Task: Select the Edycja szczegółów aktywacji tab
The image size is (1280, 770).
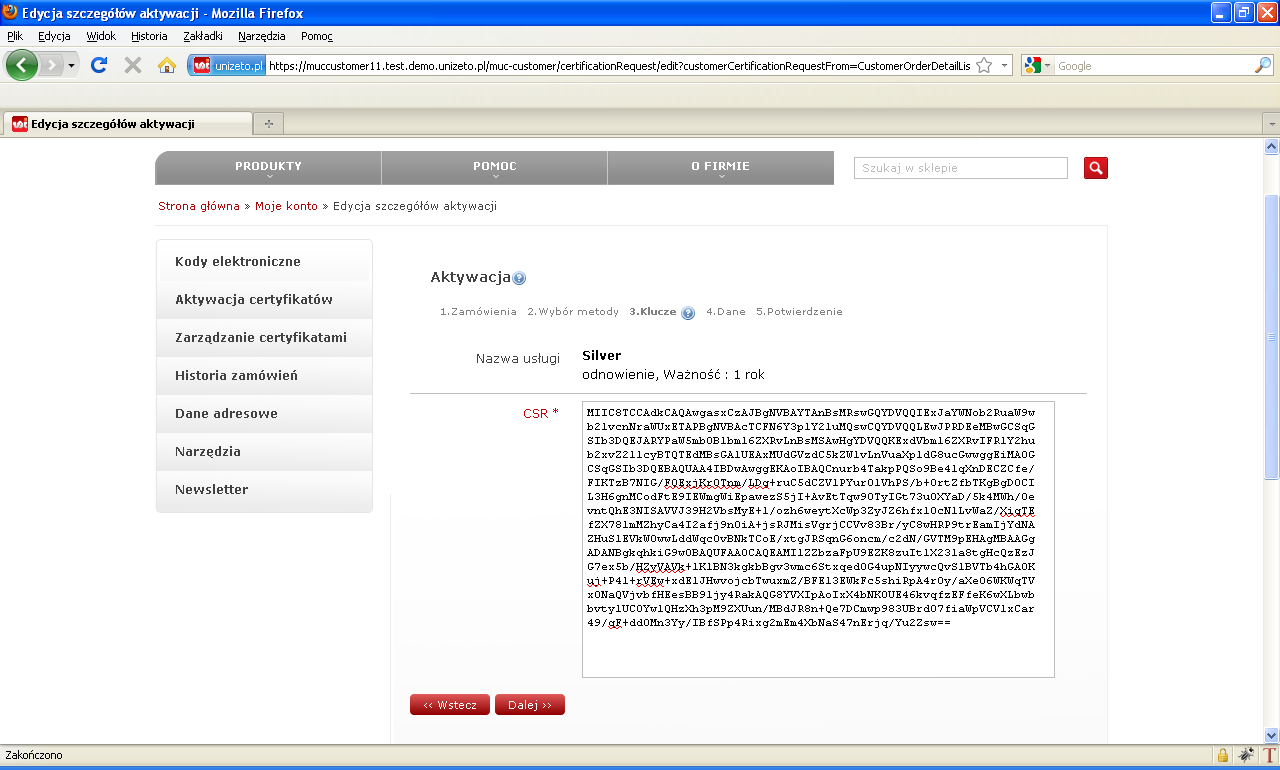Action: point(126,124)
